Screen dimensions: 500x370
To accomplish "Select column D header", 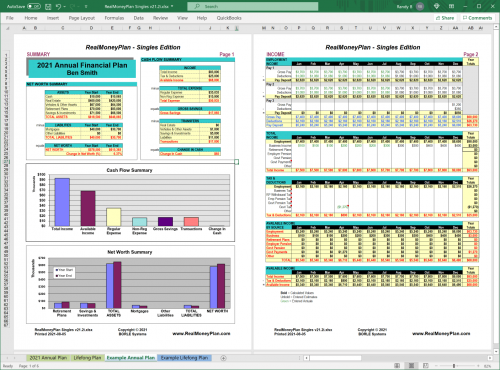I will 91,28.
